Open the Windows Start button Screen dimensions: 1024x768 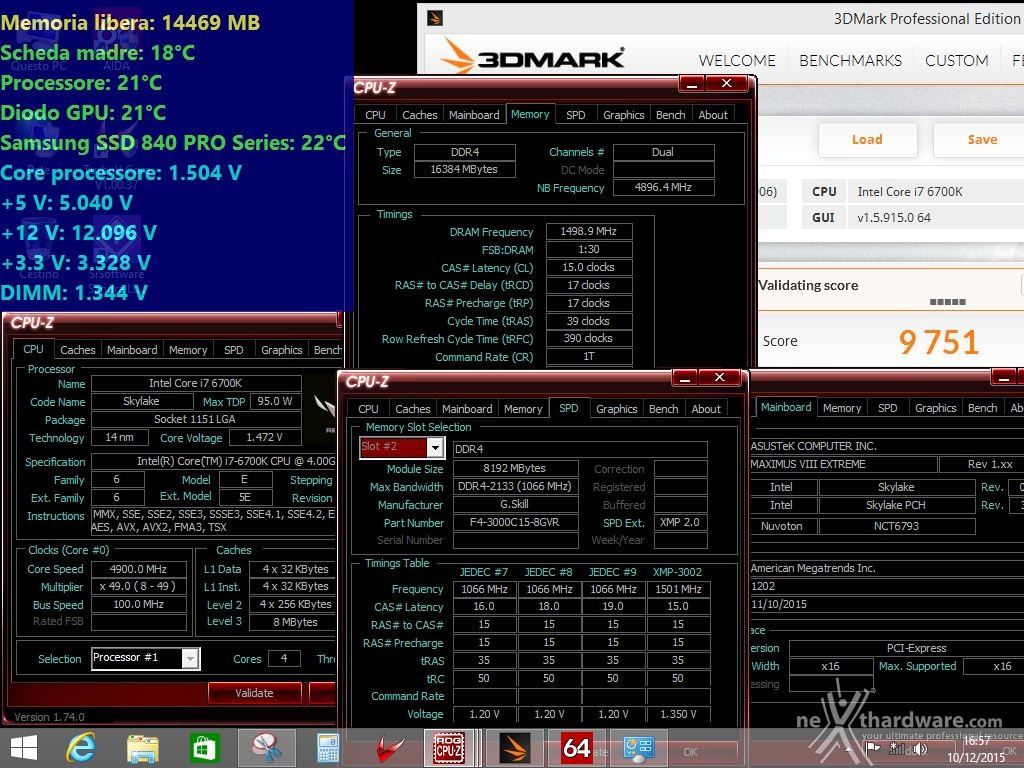24,748
